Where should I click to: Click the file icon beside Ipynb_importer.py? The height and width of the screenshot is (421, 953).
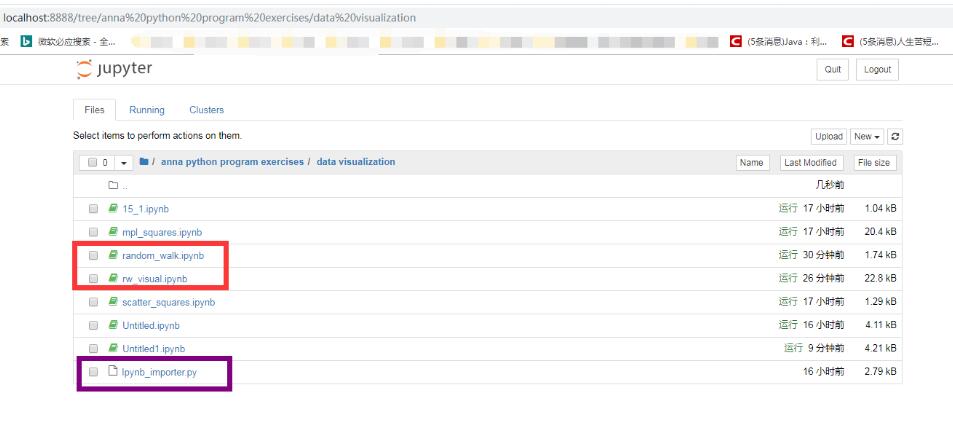click(x=112, y=371)
